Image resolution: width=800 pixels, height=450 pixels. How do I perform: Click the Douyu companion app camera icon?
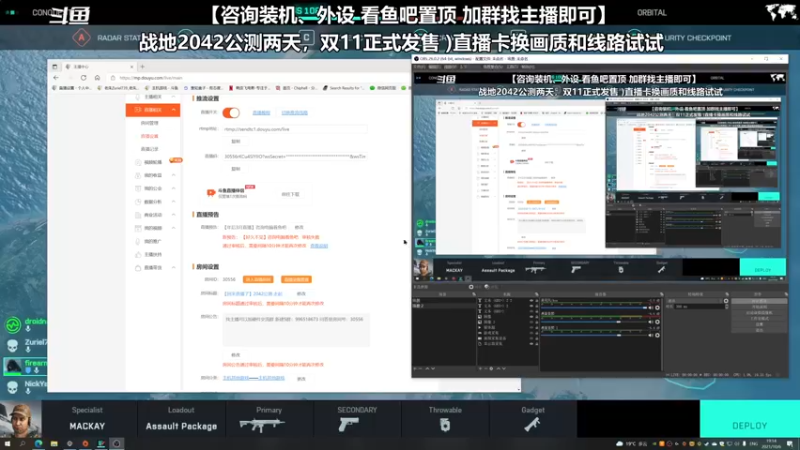pyautogui.click(x=211, y=192)
